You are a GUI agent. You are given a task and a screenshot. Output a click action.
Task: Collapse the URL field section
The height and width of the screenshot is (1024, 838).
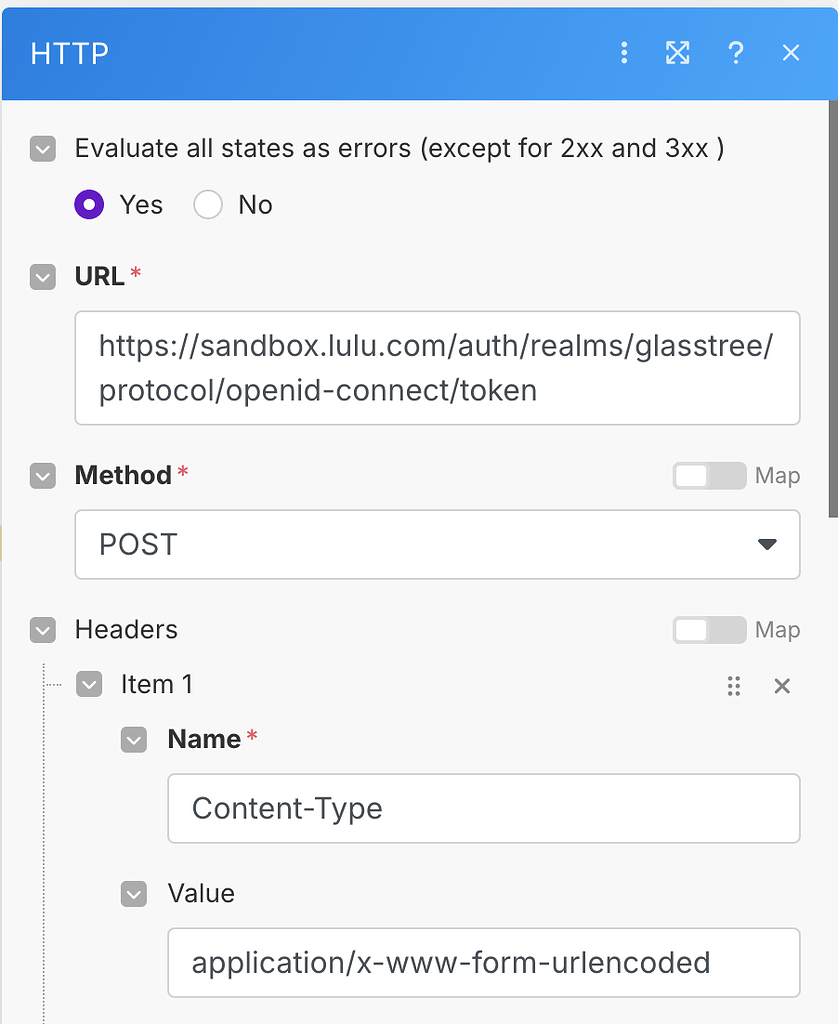tap(42, 277)
